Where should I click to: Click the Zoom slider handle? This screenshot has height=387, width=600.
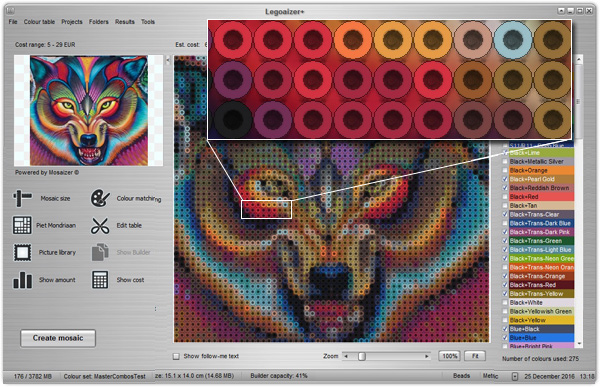coord(362,356)
